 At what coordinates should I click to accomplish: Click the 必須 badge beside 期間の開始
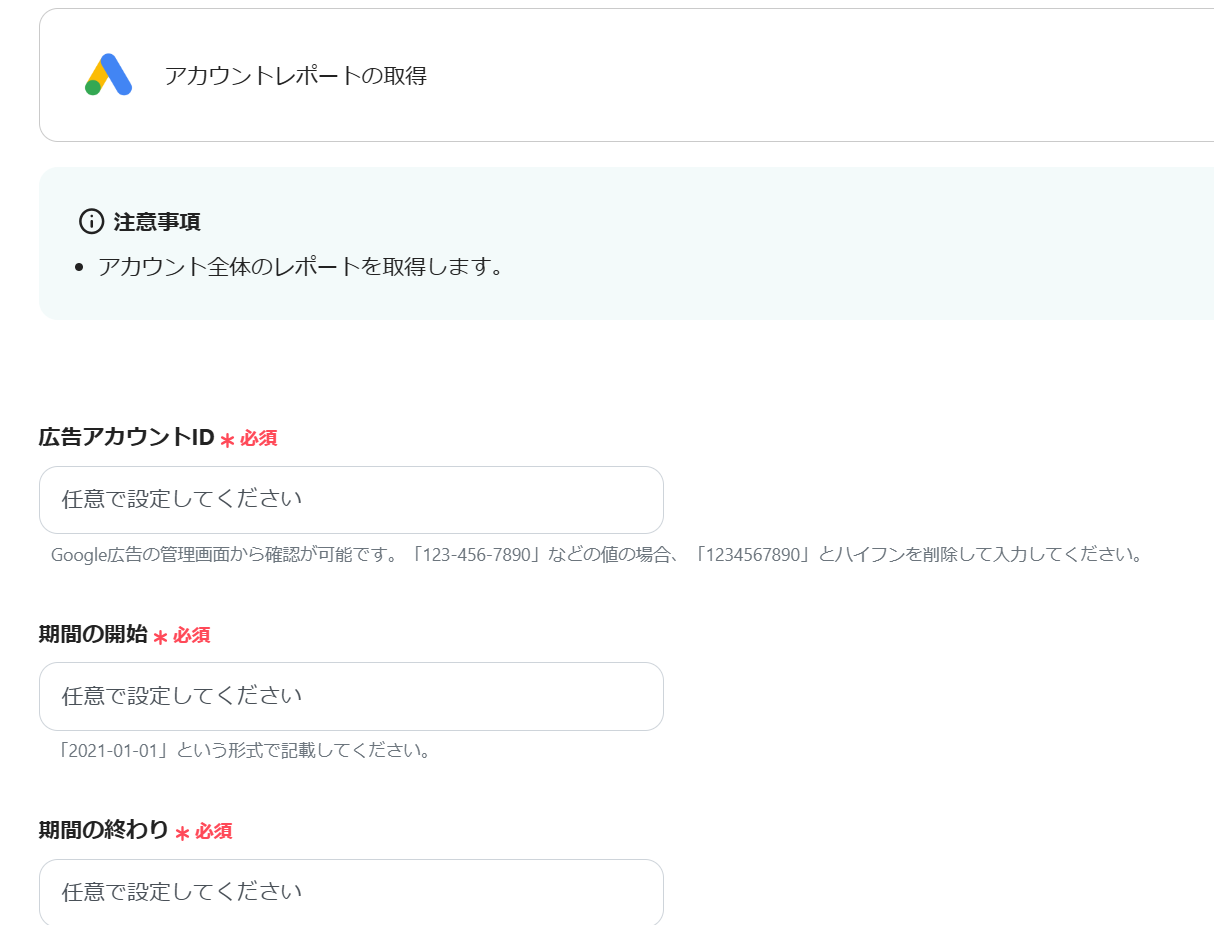(x=191, y=635)
